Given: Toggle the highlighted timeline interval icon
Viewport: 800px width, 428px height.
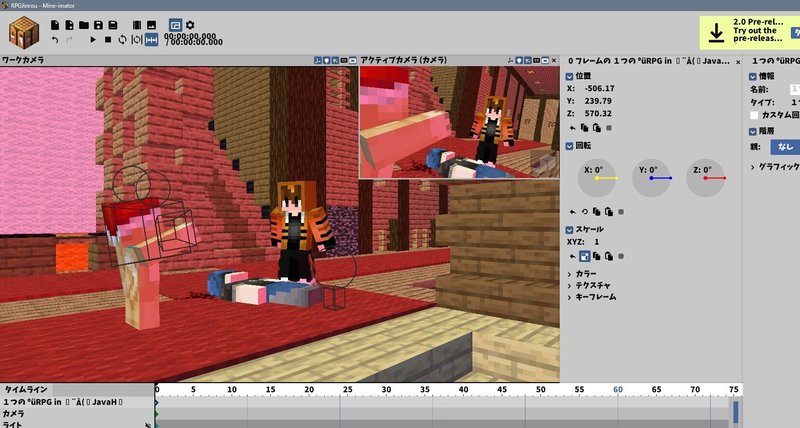Looking at the screenshot, I should pos(152,39).
